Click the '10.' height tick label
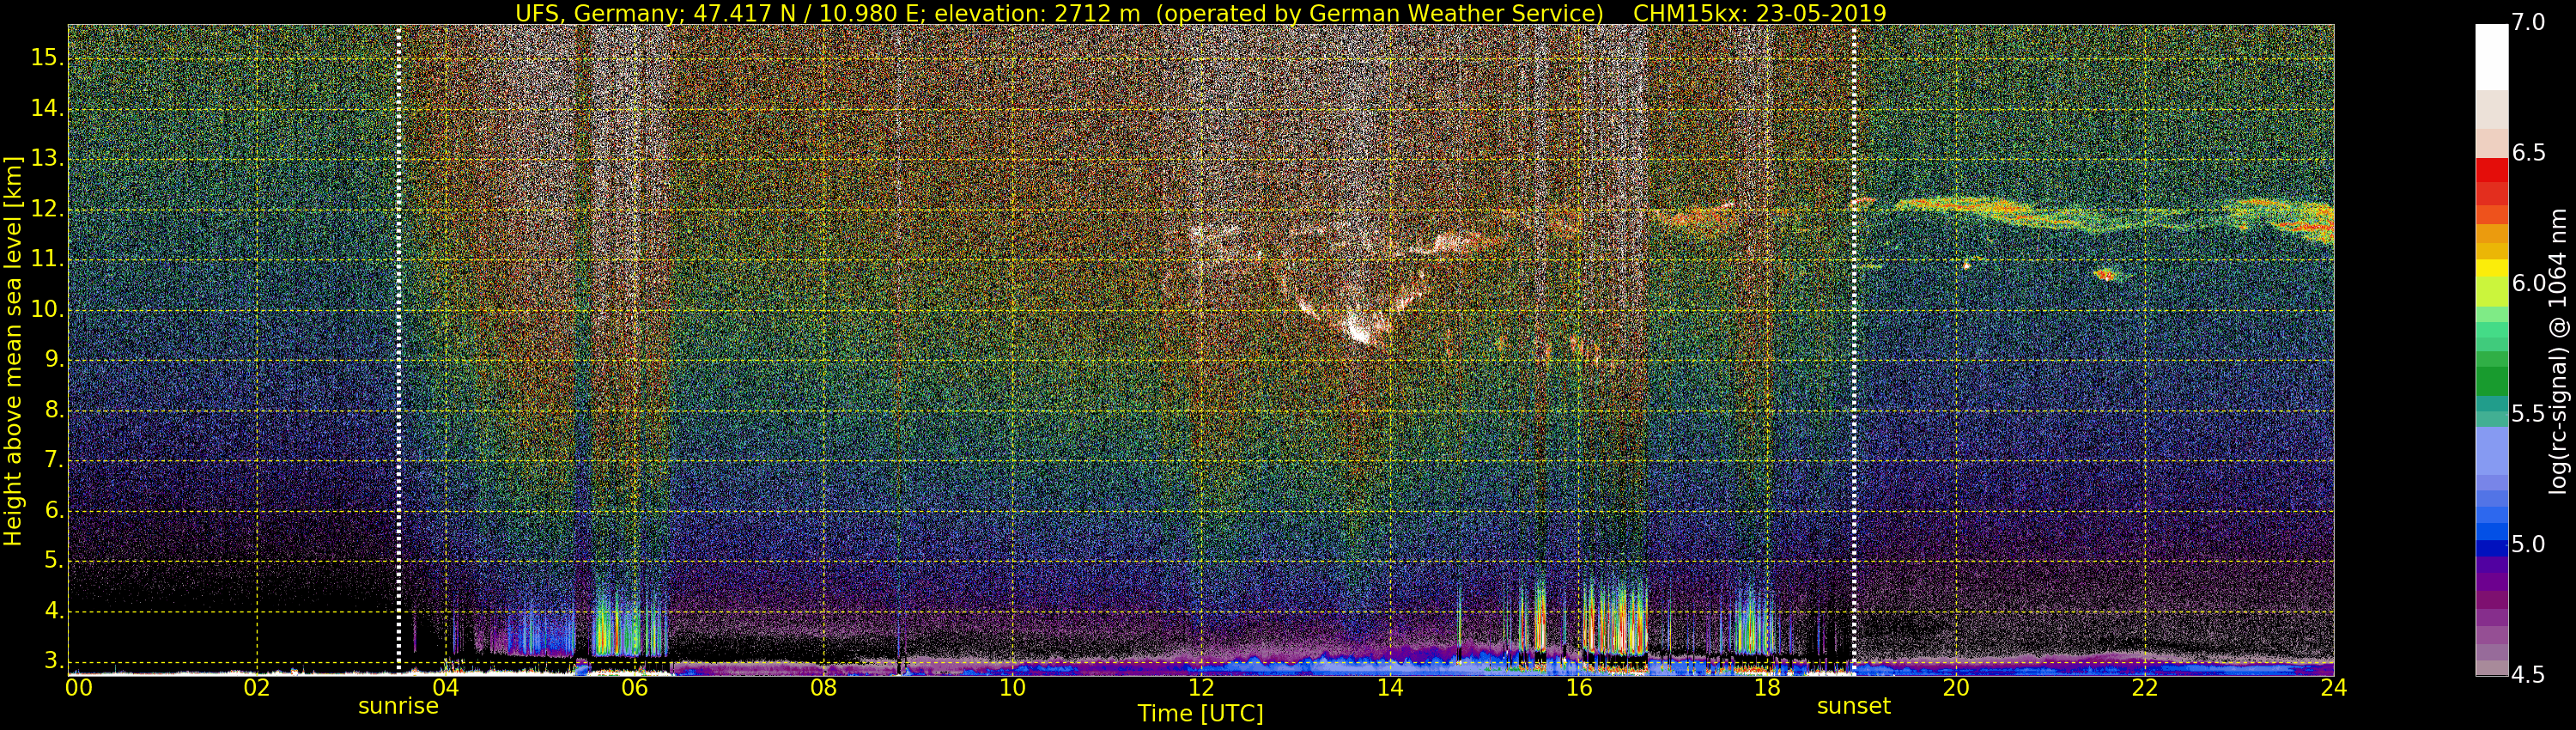This screenshot has height=730, width=2576. click(x=47, y=310)
